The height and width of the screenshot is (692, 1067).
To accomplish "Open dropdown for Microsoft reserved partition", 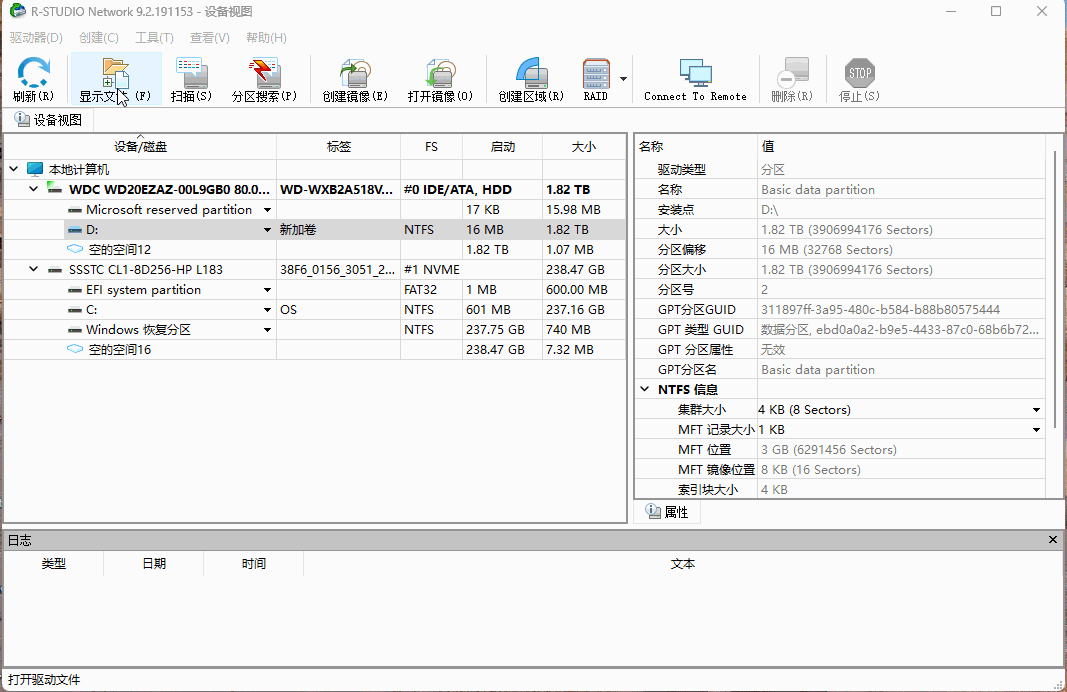I will 267,210.
